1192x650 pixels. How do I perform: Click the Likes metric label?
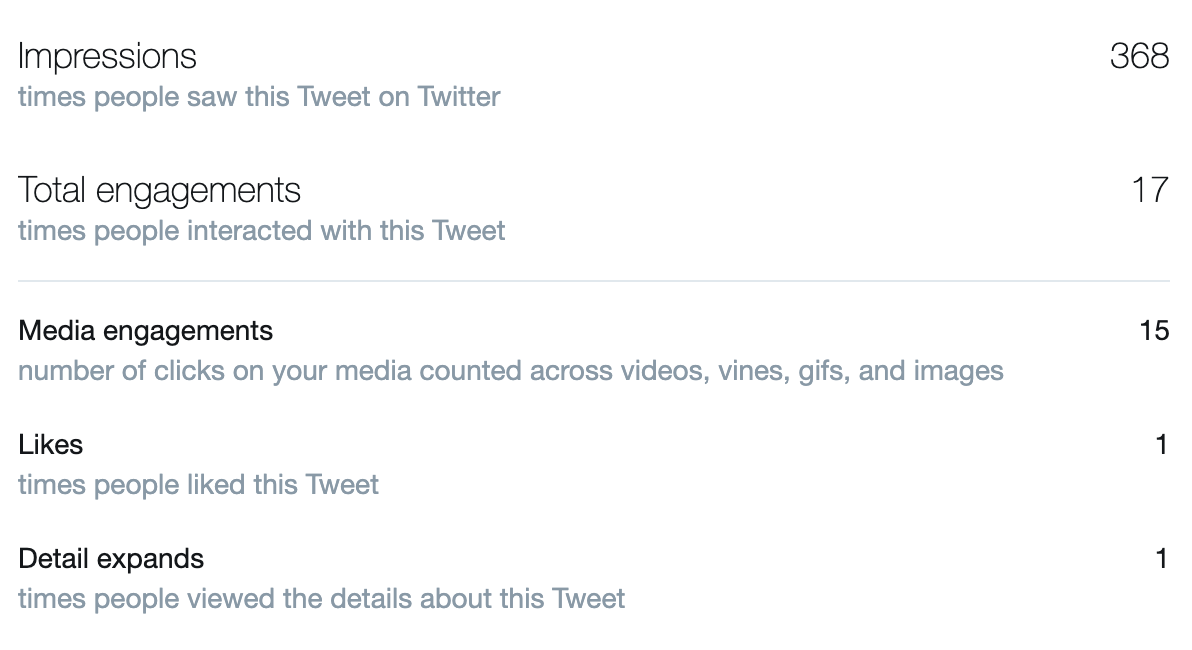pos(50,445)
